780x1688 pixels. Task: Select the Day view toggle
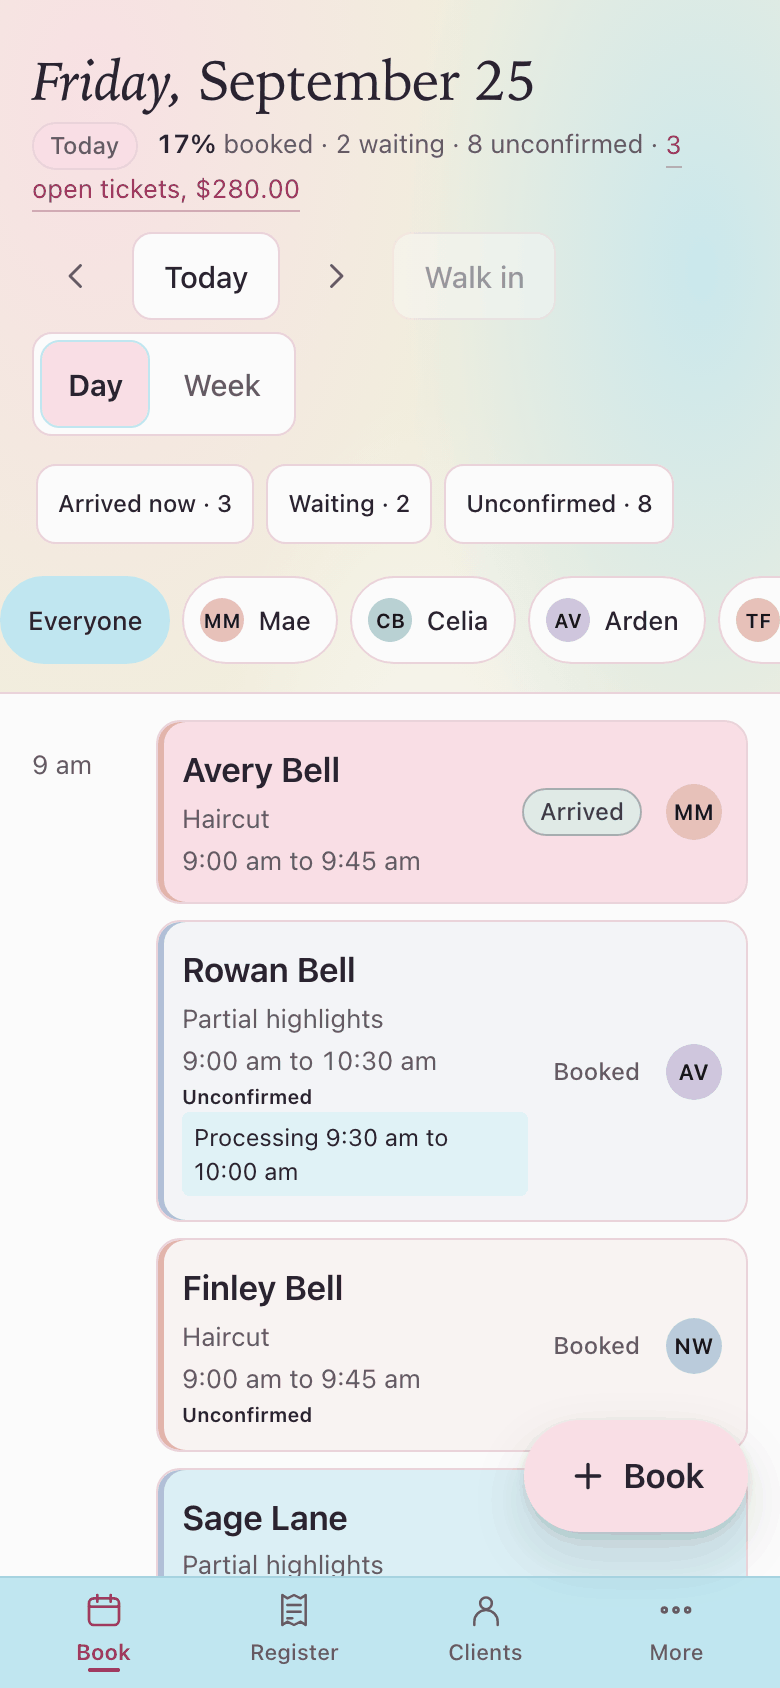pos(95,385)
